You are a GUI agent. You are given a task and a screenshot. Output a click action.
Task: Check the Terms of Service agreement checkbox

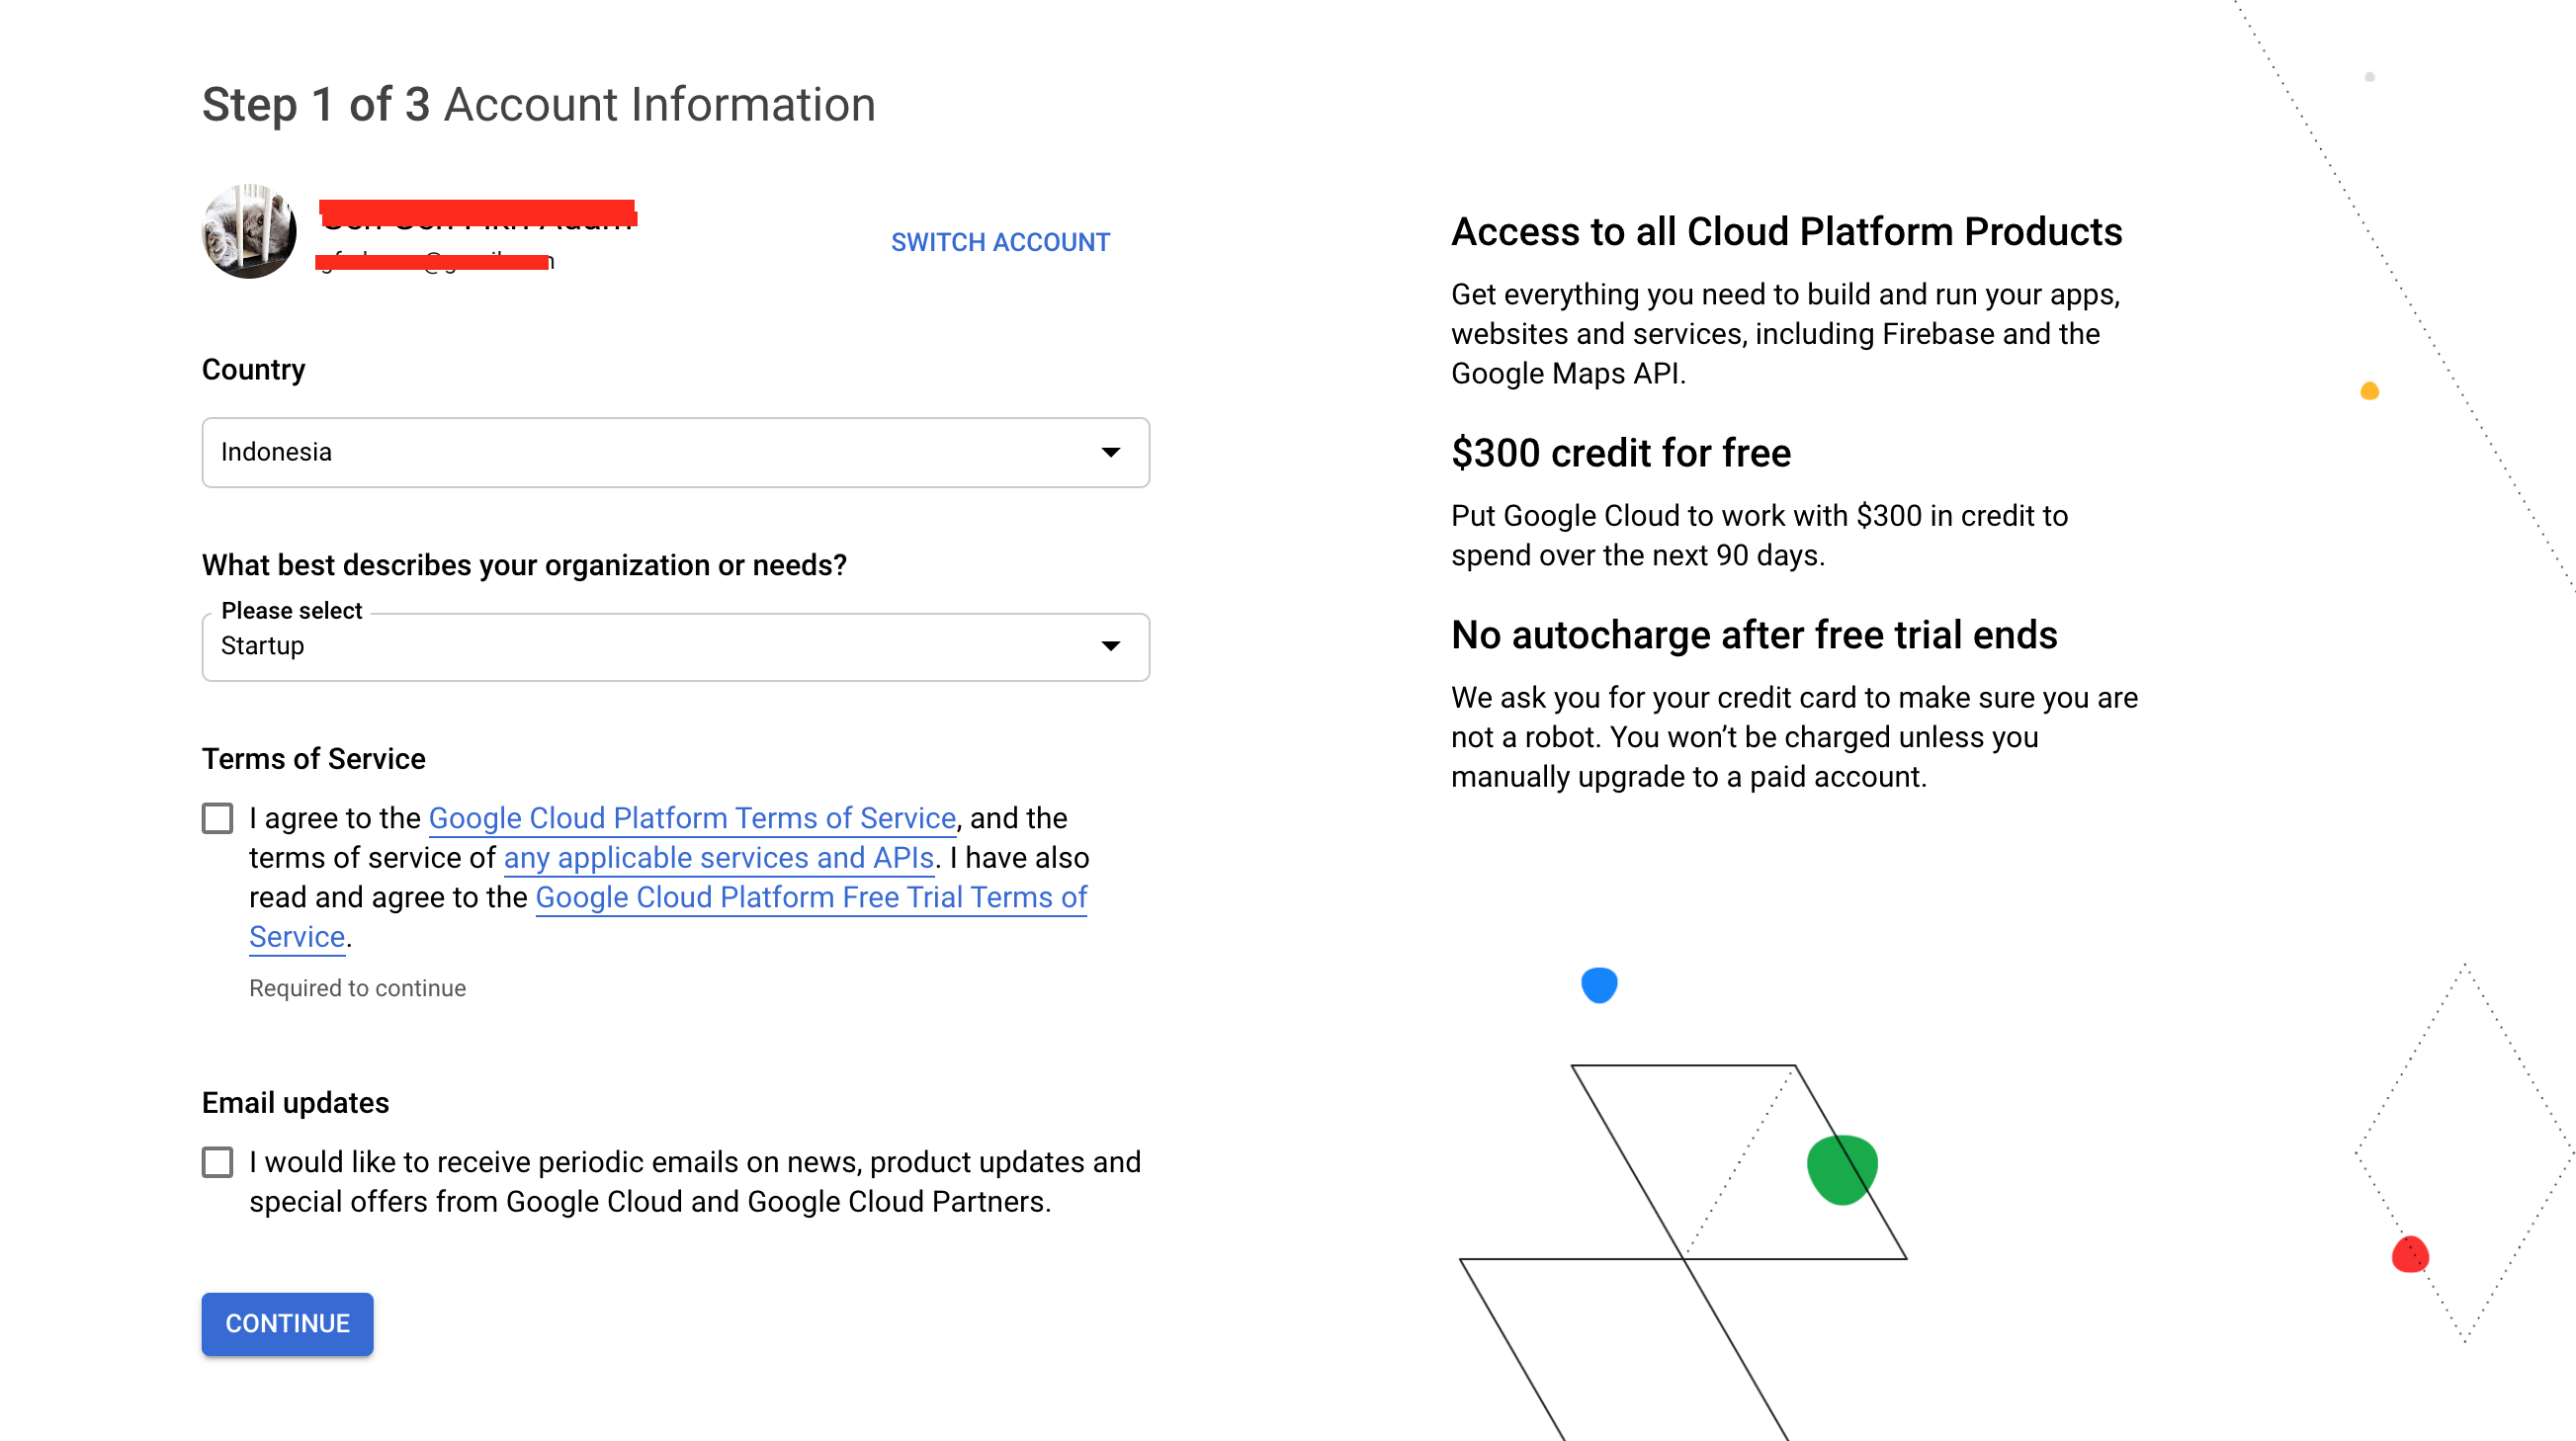click(x=217, y=818)
